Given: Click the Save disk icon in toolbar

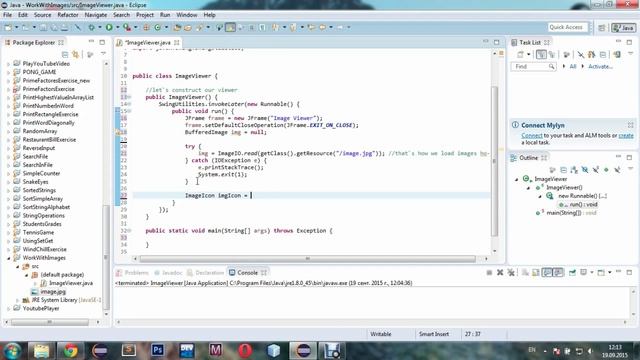Looking at the screenshot, I should [x=43, y=27].
